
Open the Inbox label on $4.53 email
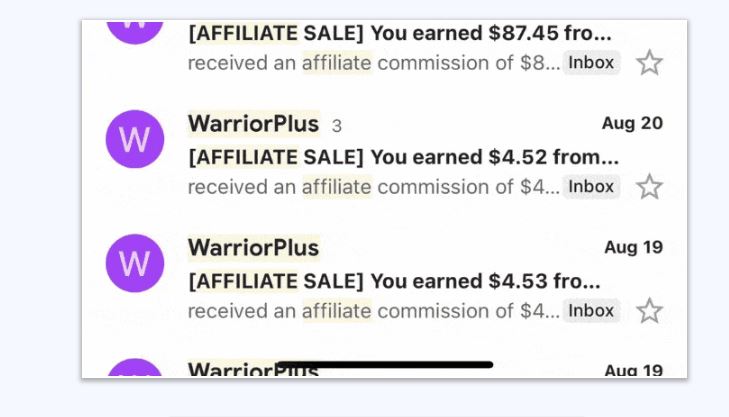pos(591,311)
